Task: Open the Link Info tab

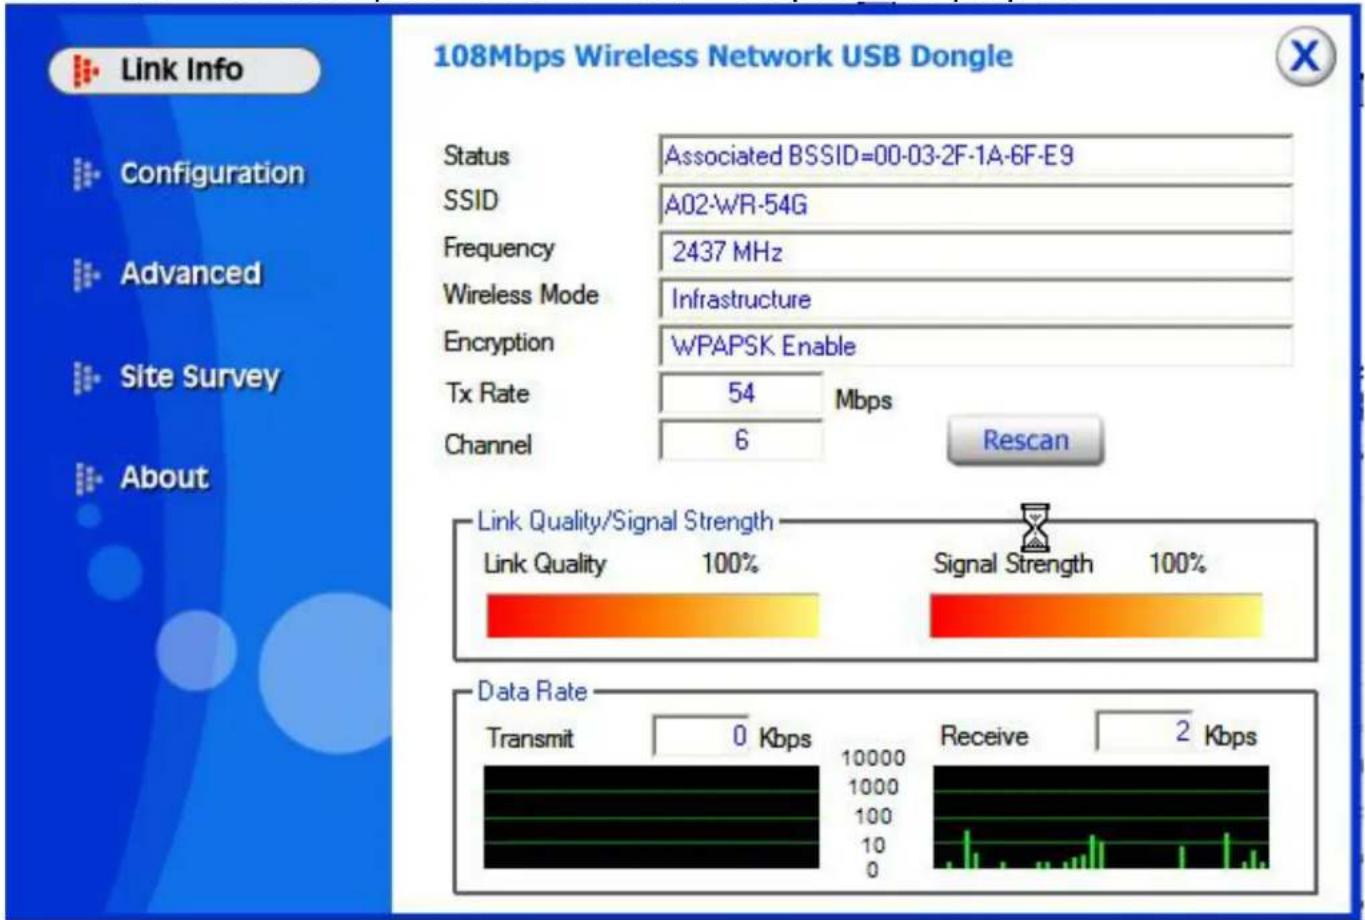Action: tap(185, 70)
